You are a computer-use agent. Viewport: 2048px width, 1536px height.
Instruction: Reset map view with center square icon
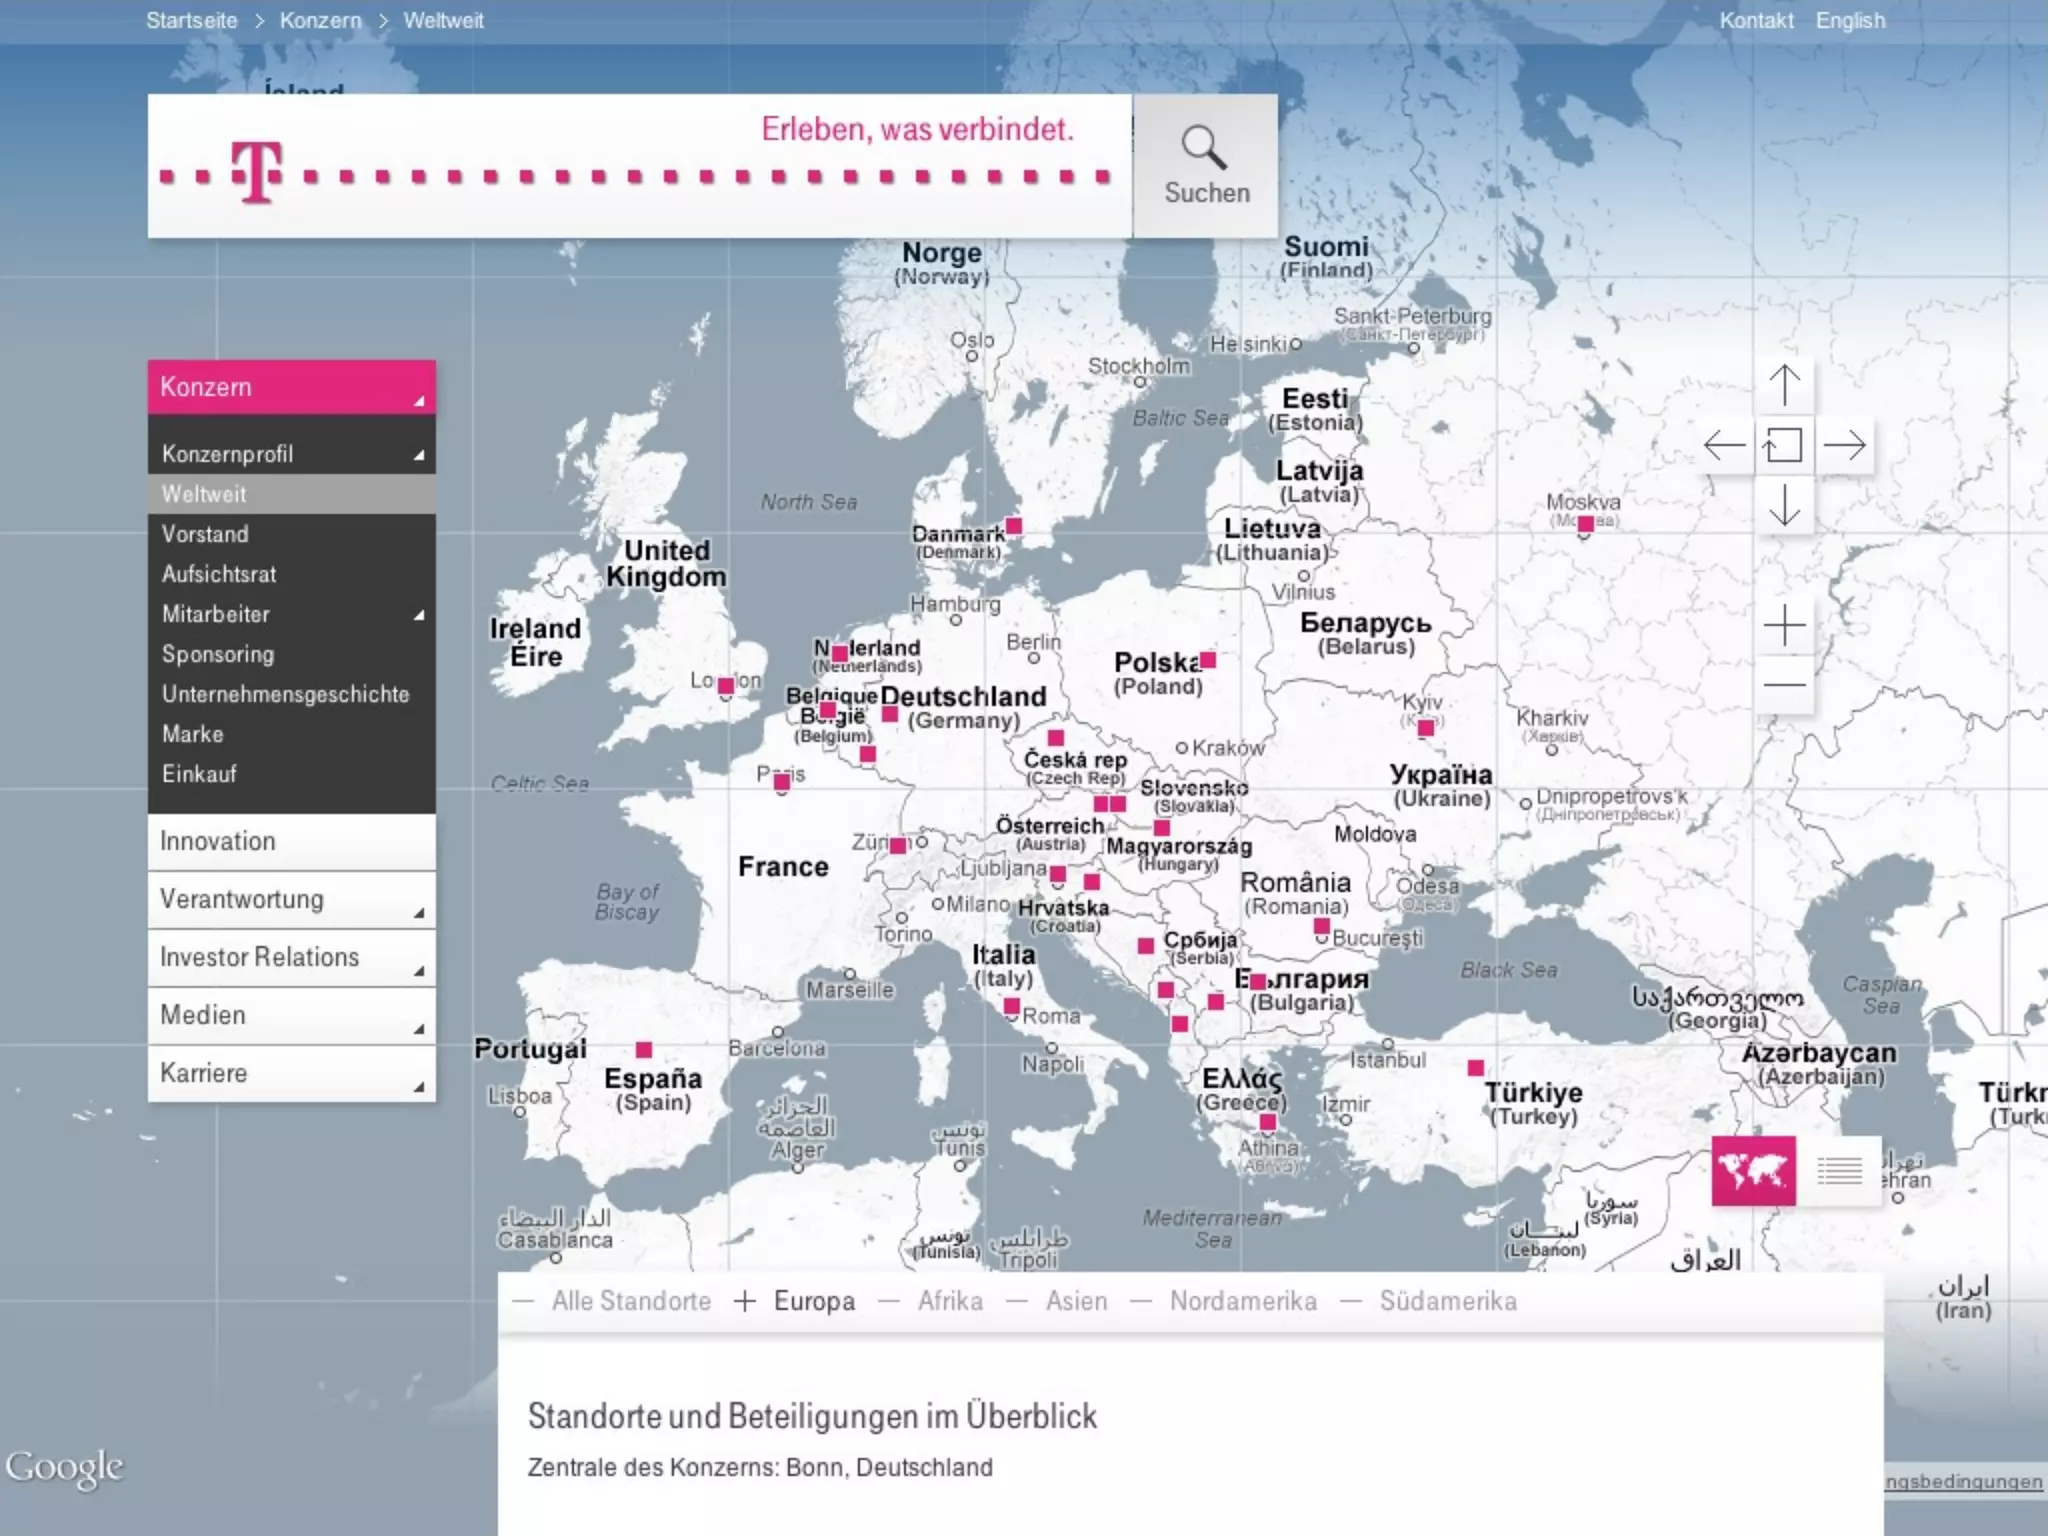pos(1784,445)
